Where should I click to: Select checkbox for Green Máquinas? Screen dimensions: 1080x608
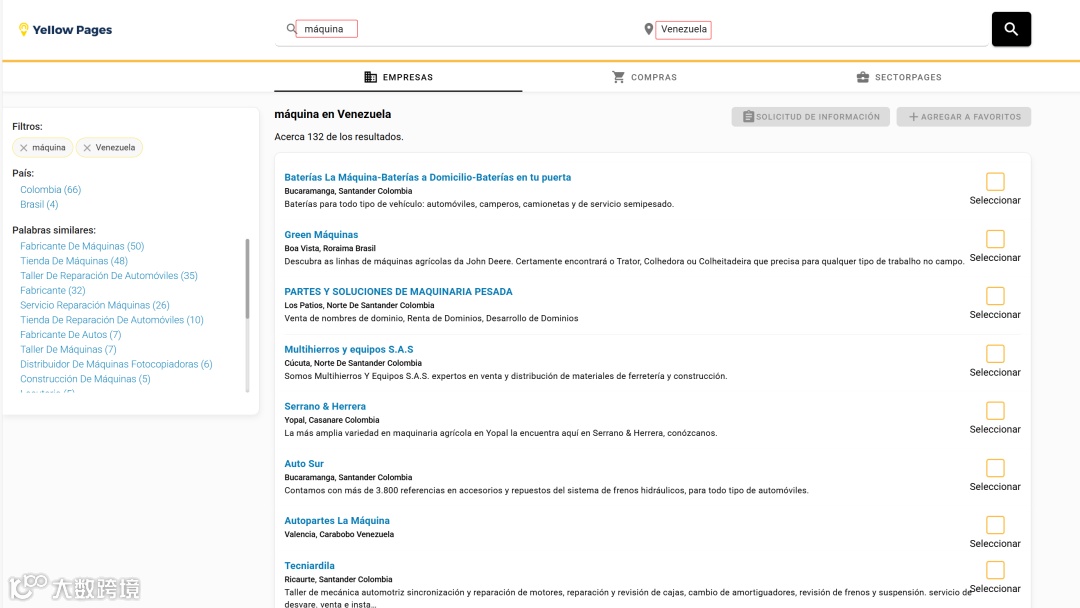point(995,239)
